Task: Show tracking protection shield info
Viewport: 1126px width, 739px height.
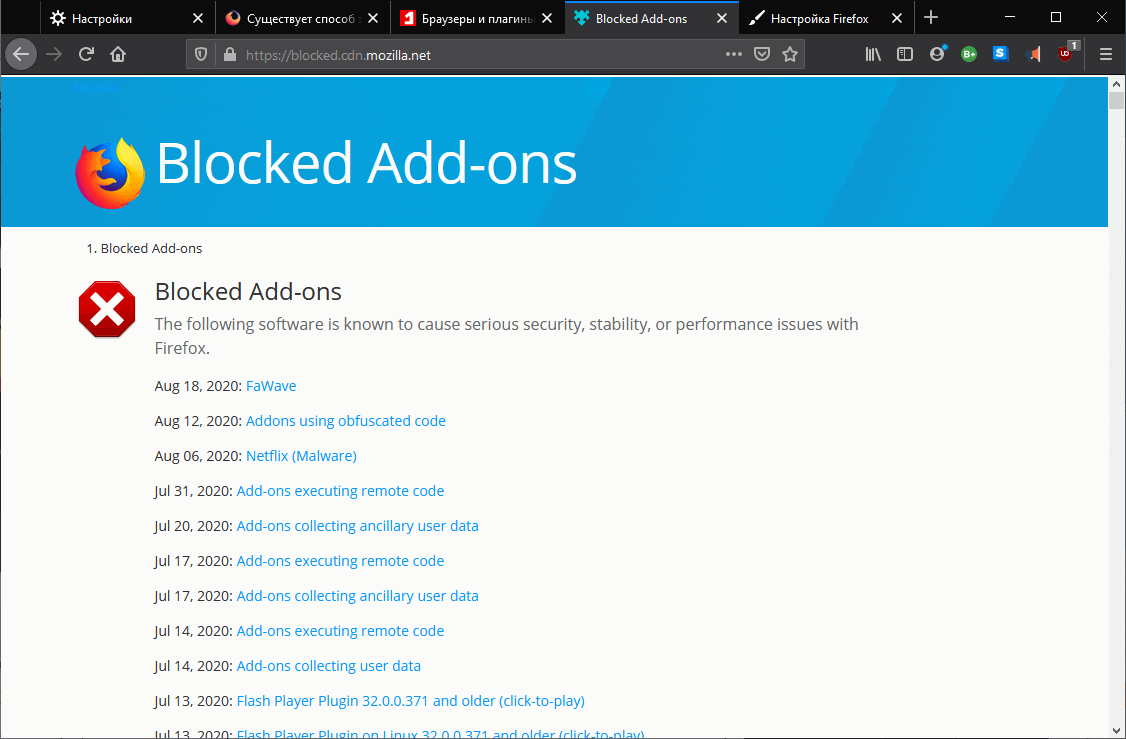Action: [201, 55]
